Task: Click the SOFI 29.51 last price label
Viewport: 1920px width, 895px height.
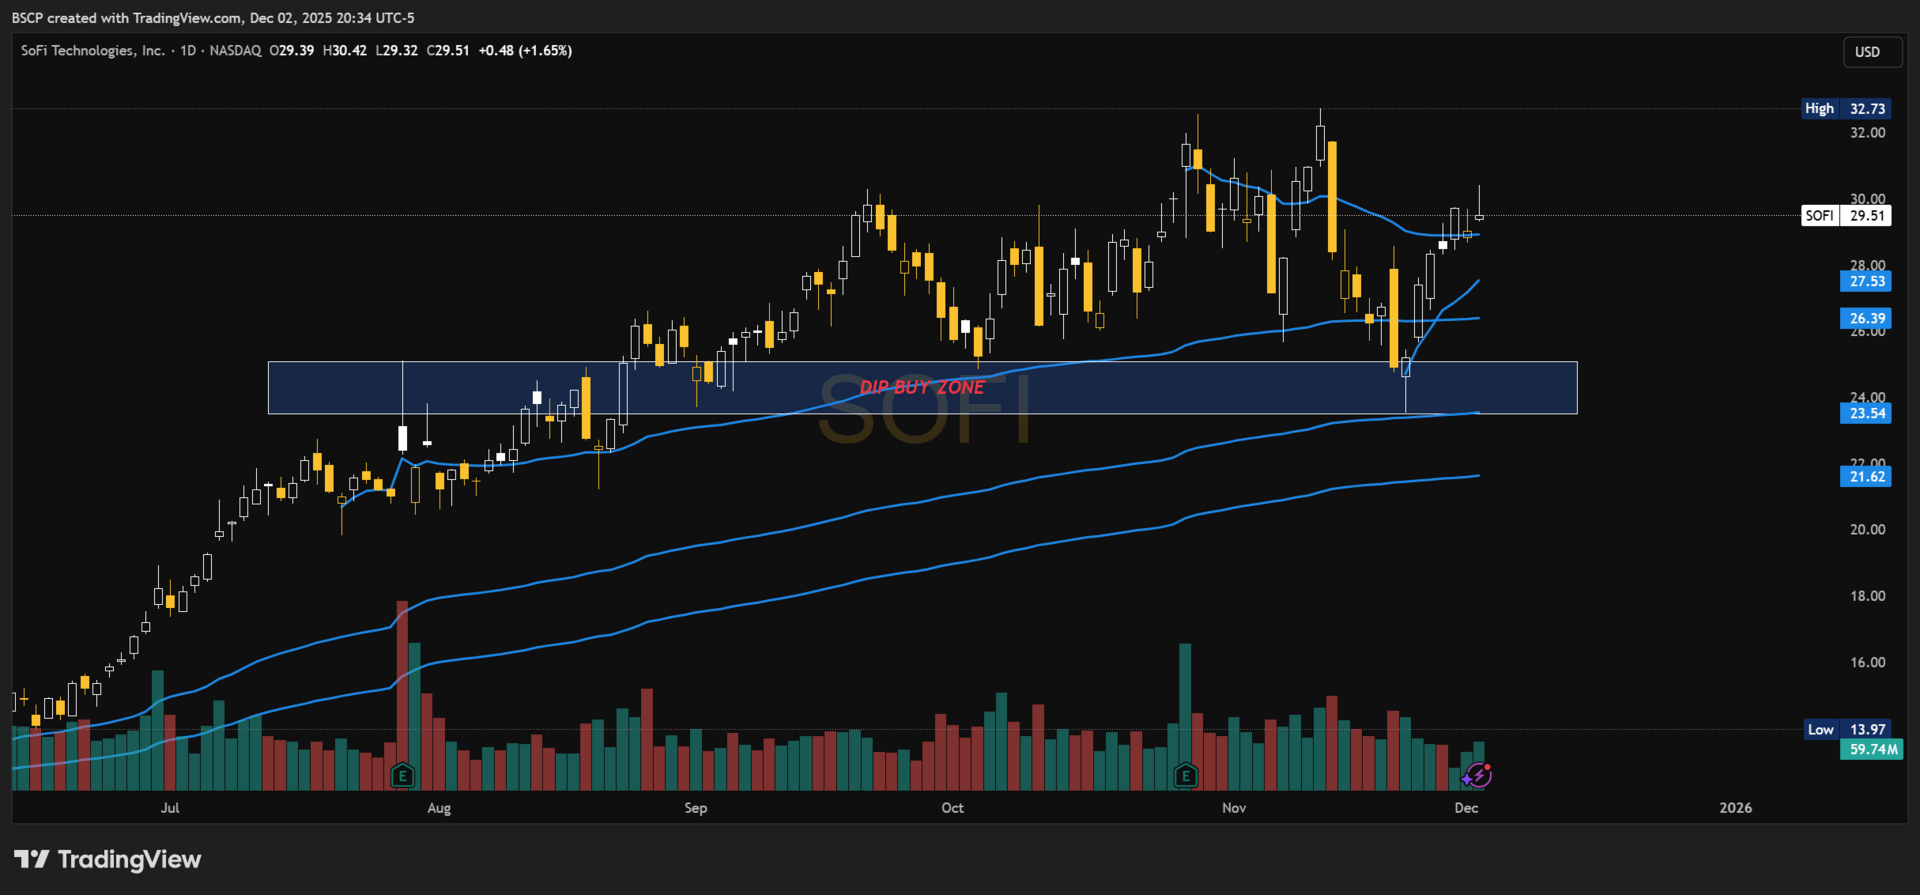Action: (x=1846, y=215)
